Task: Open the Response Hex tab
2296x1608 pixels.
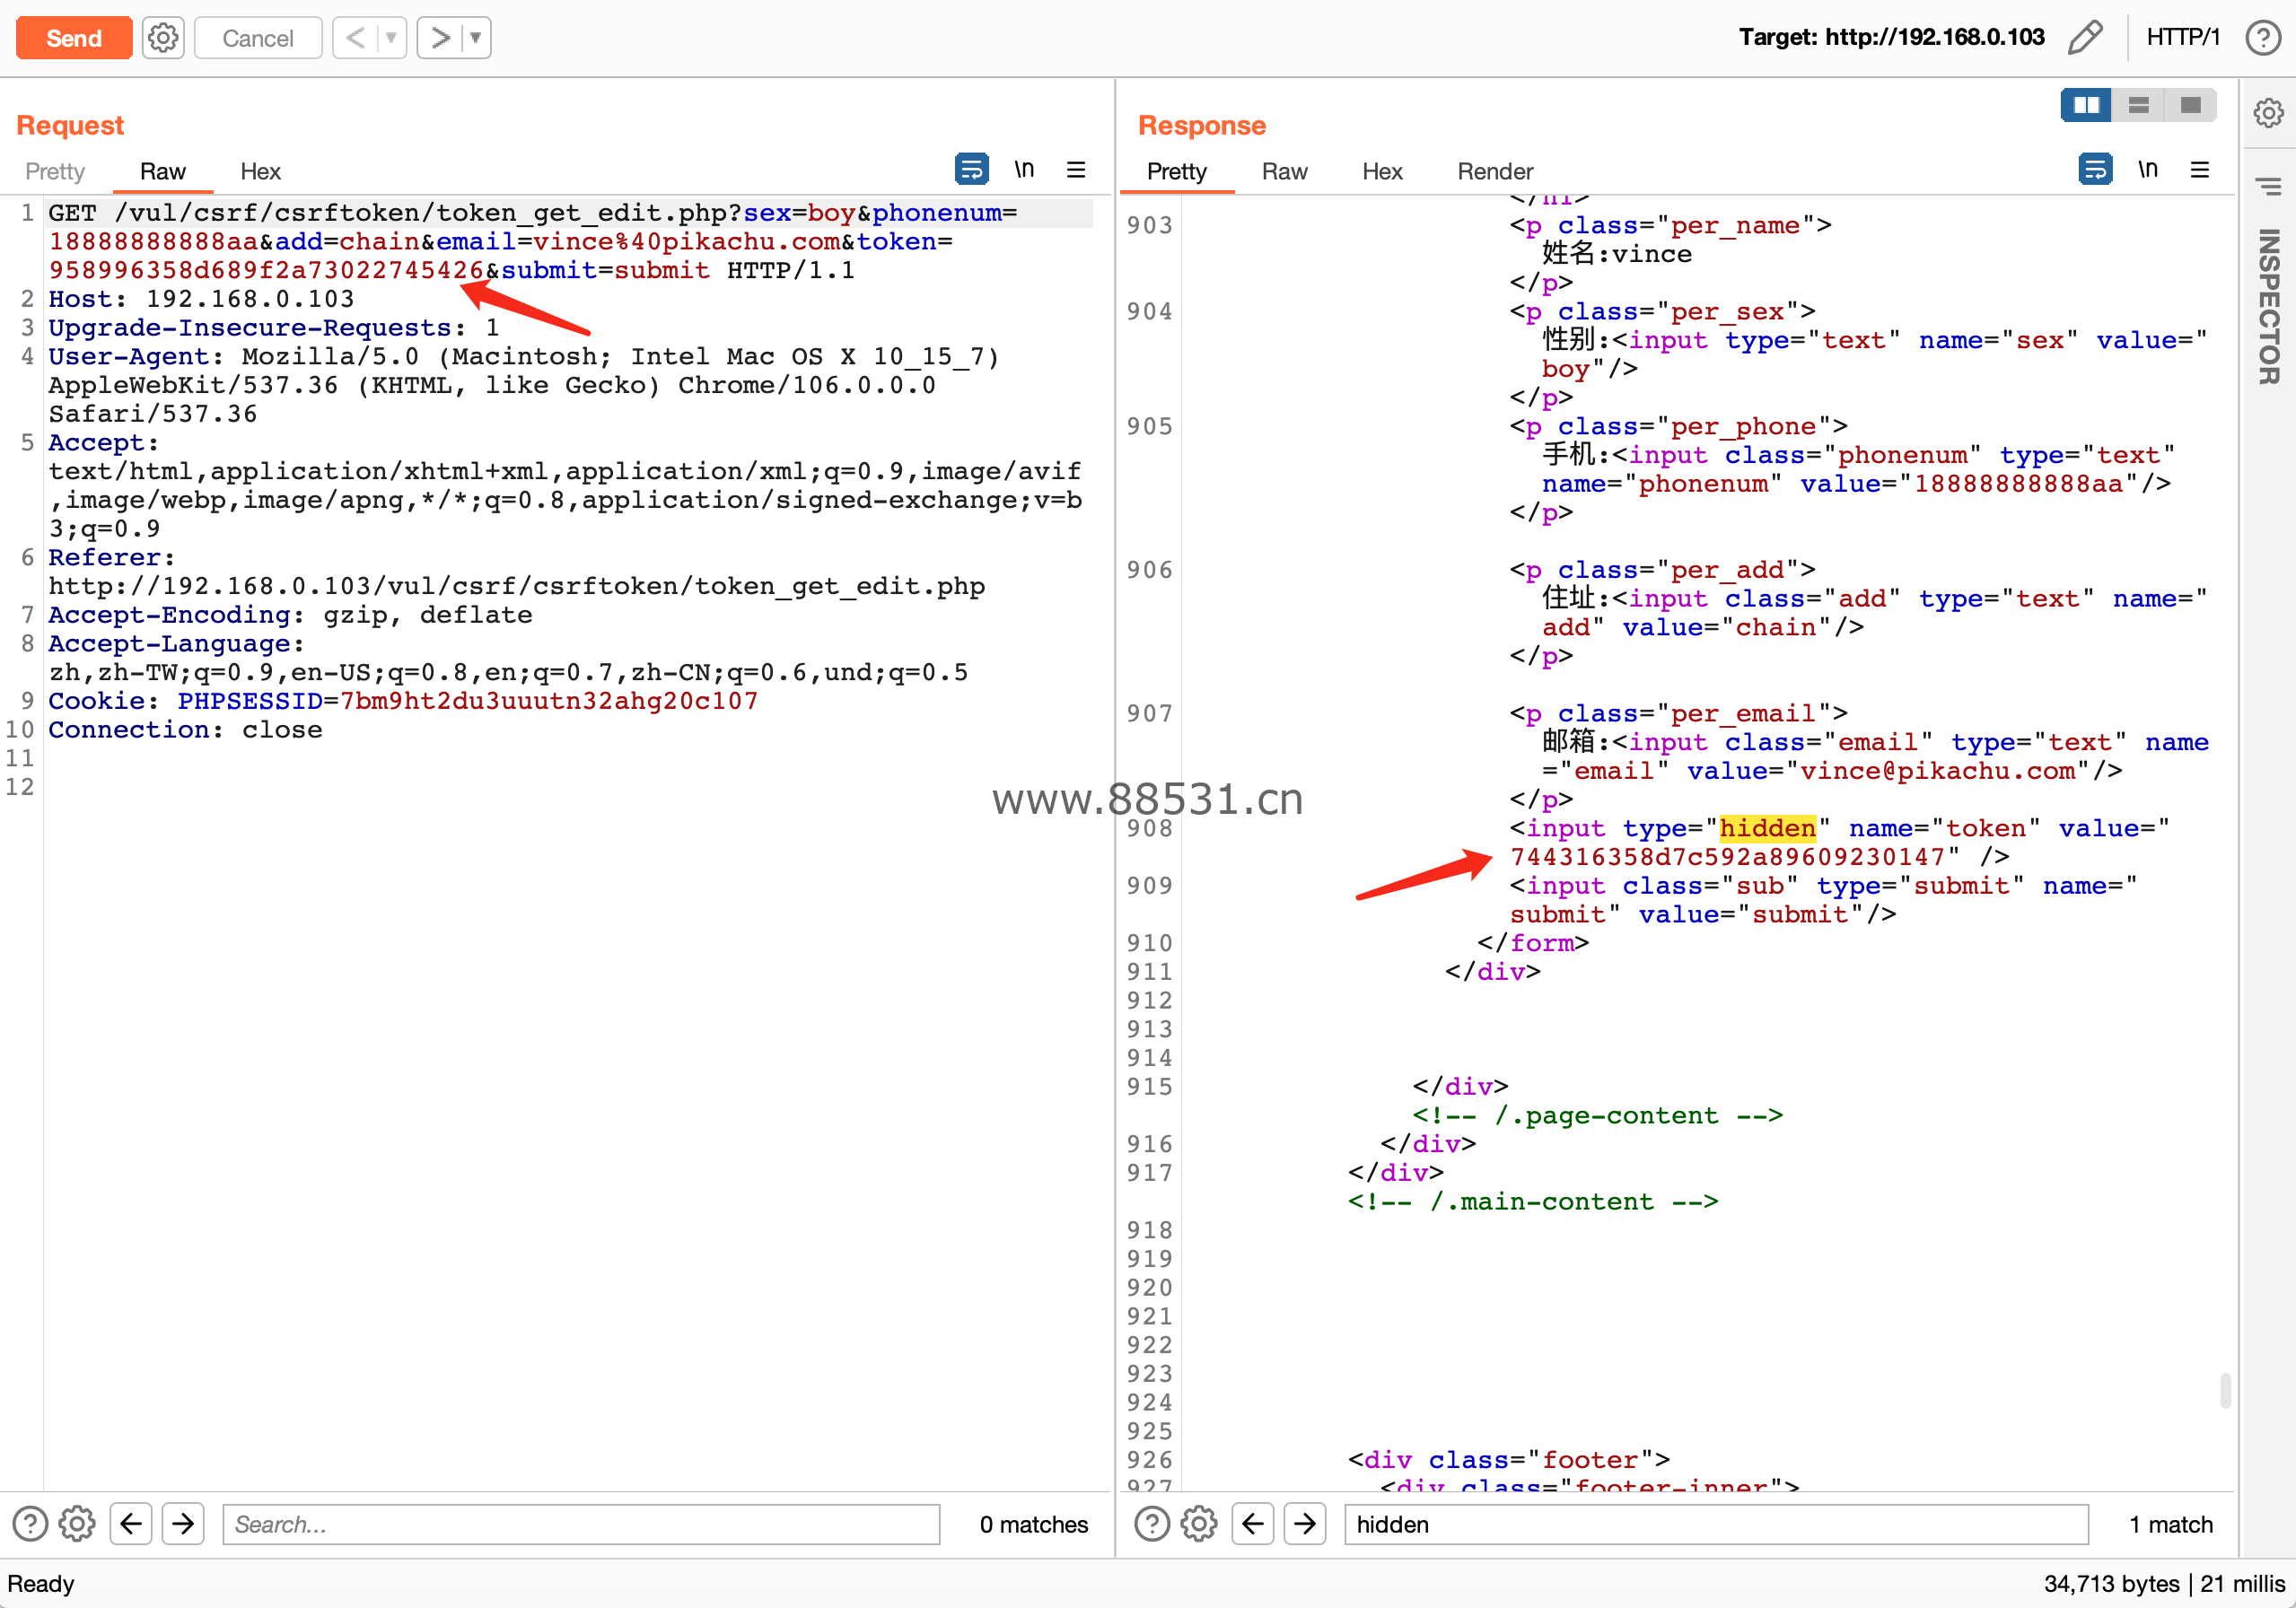Action: click(1382, 171)
